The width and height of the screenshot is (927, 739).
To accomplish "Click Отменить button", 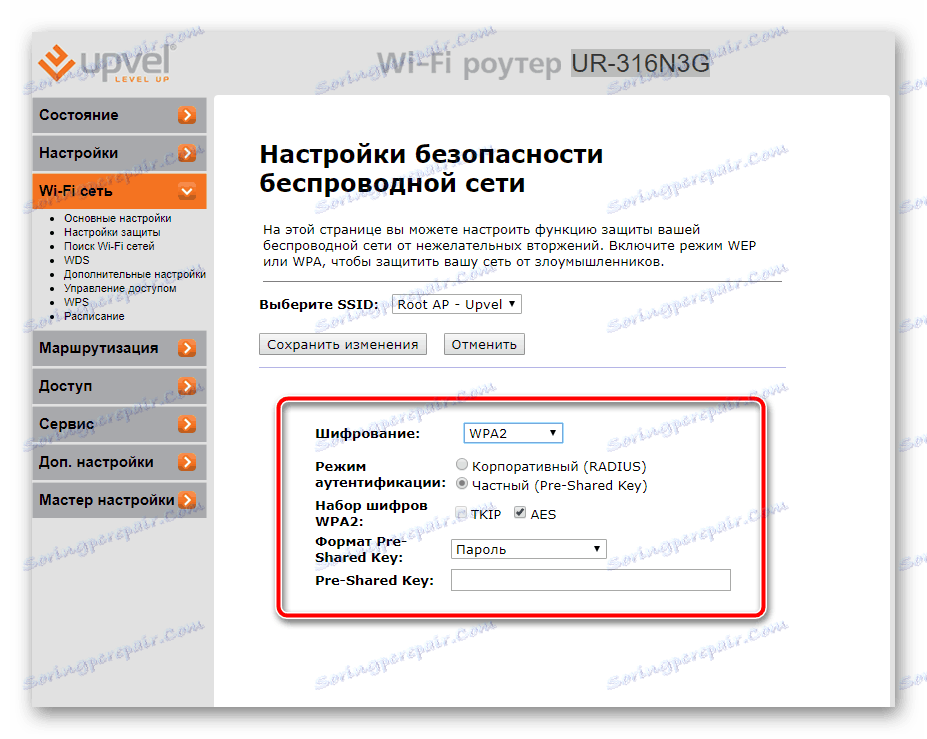I will click(484, 344).
